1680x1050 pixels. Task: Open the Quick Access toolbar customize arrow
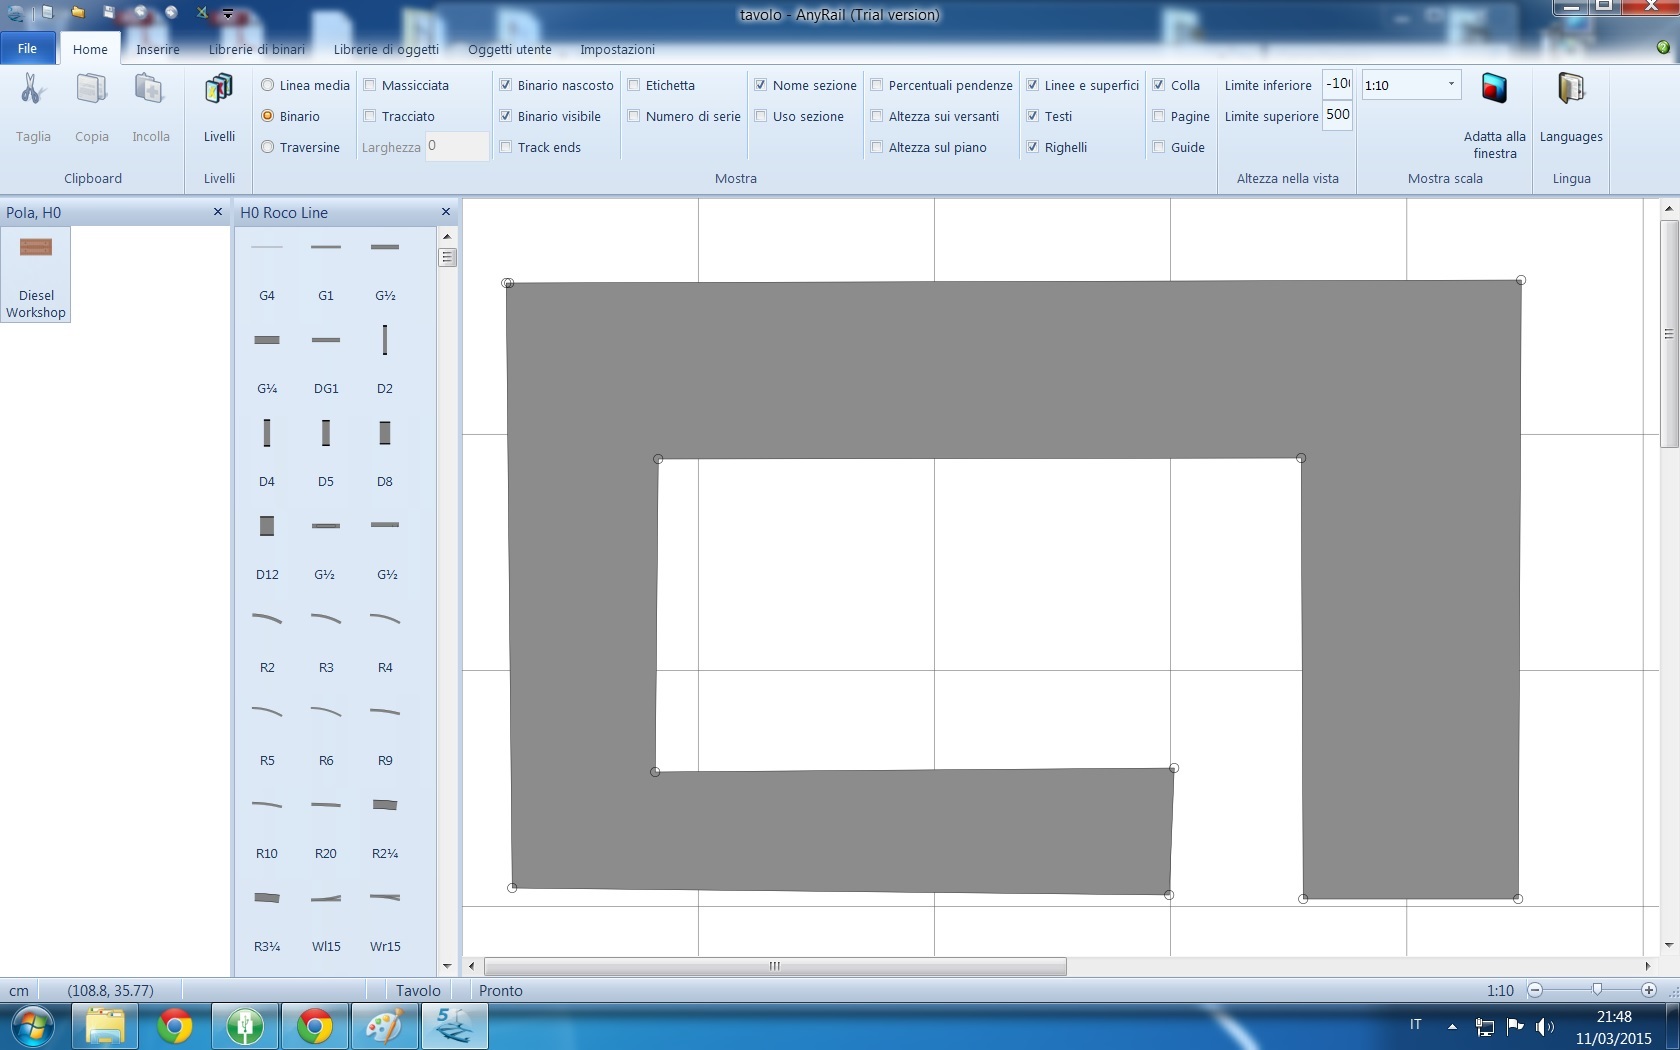pos(228,14)
